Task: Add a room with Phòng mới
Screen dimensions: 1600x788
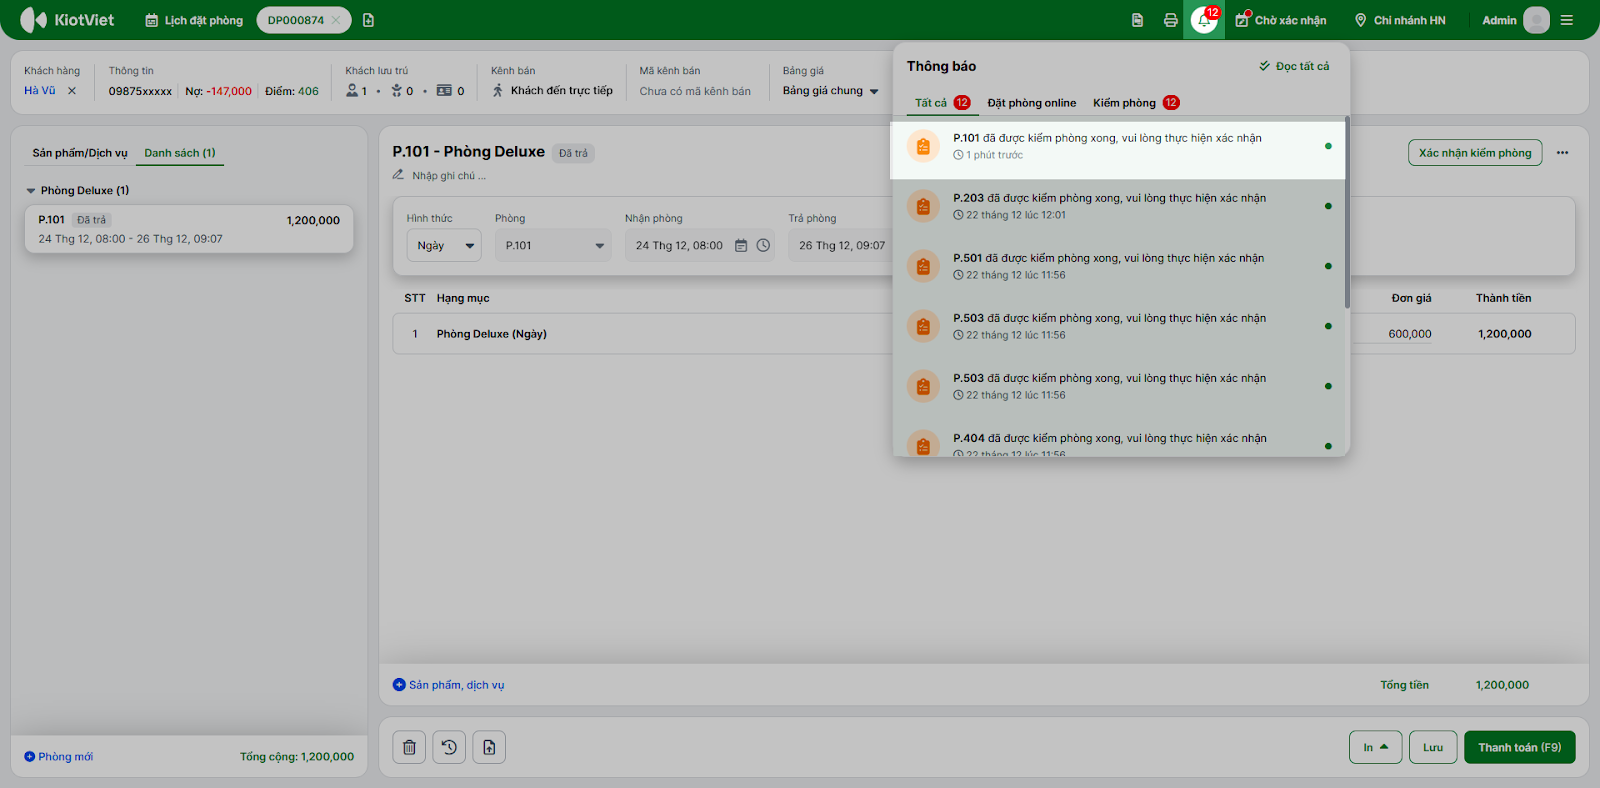Action: 59,757
